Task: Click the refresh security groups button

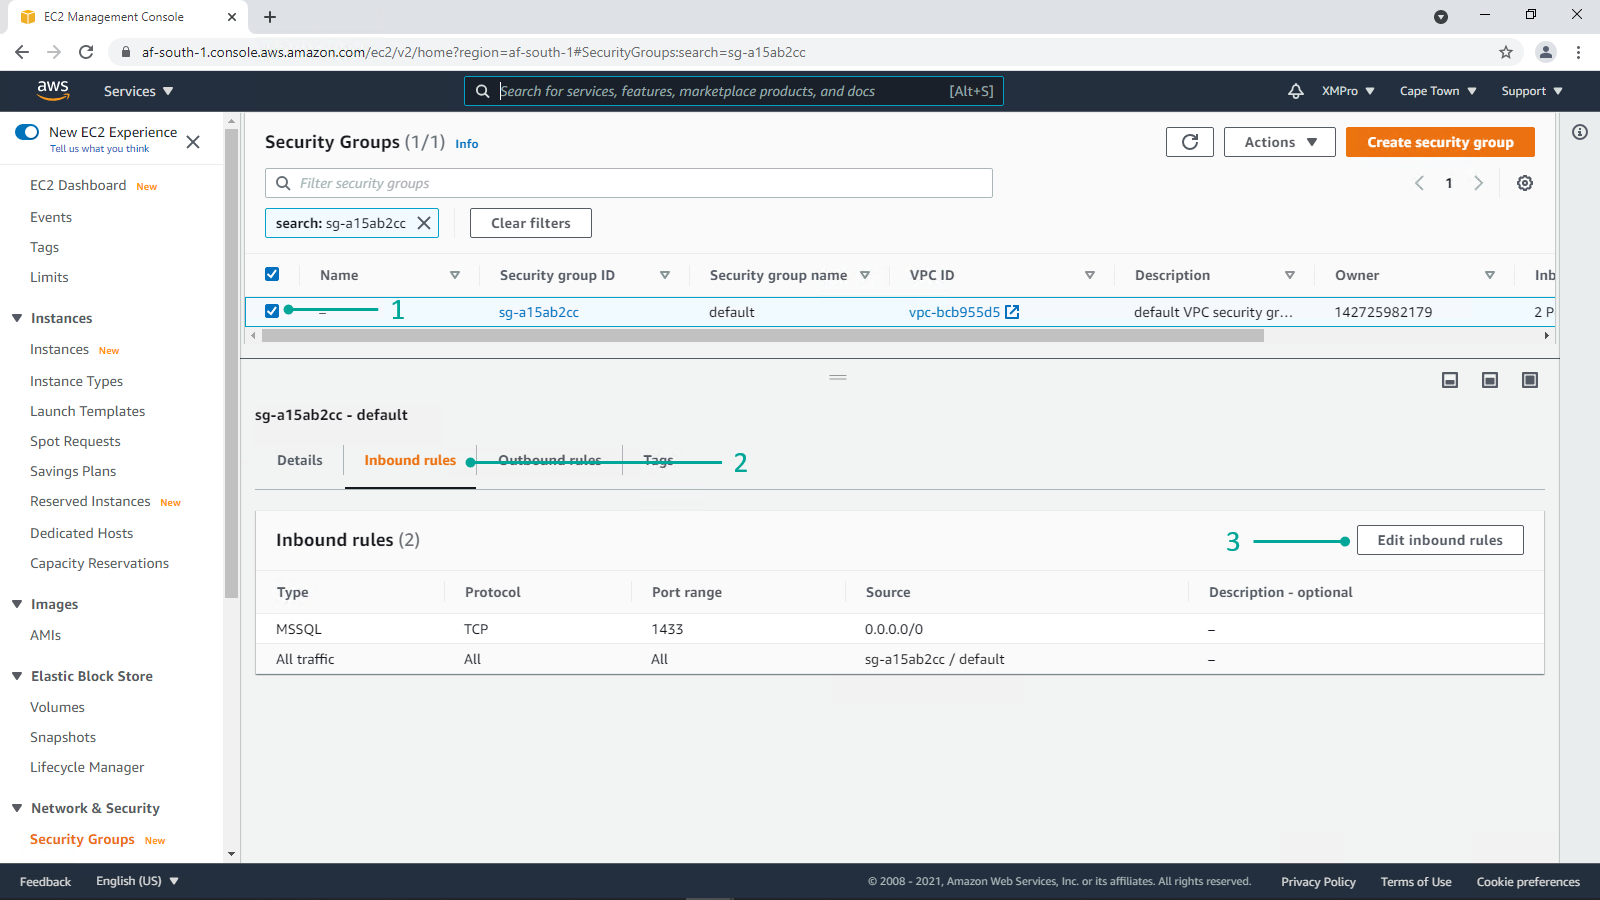Action: click(1190, 142)
